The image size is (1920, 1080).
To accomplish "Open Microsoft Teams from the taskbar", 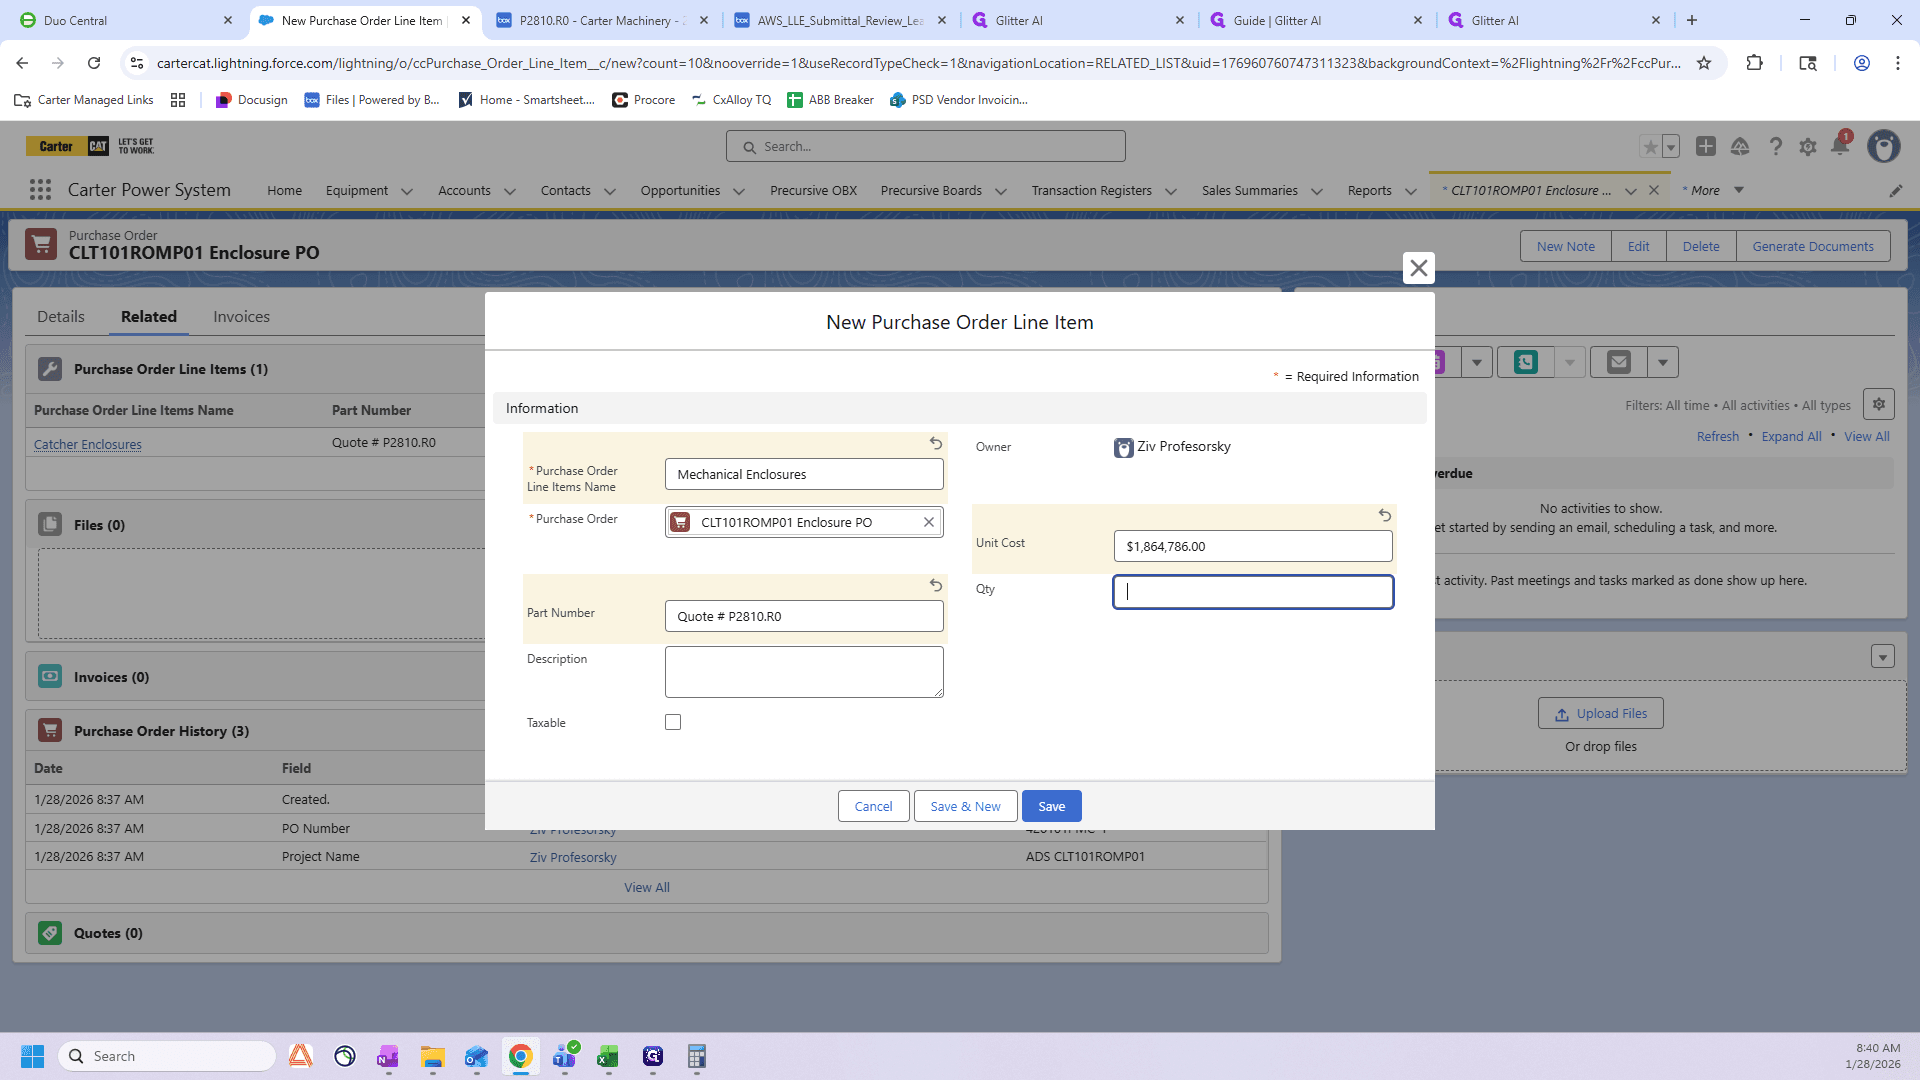I will point(564,1056).
